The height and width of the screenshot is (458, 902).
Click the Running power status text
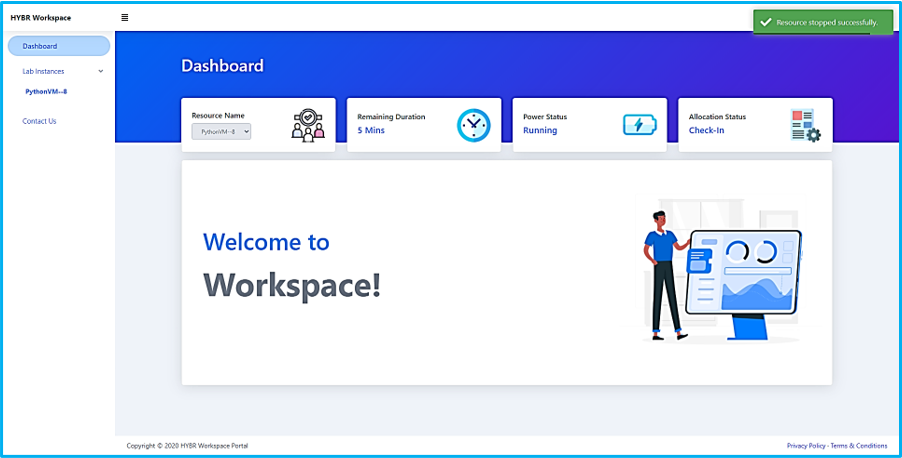coord(540,131)
